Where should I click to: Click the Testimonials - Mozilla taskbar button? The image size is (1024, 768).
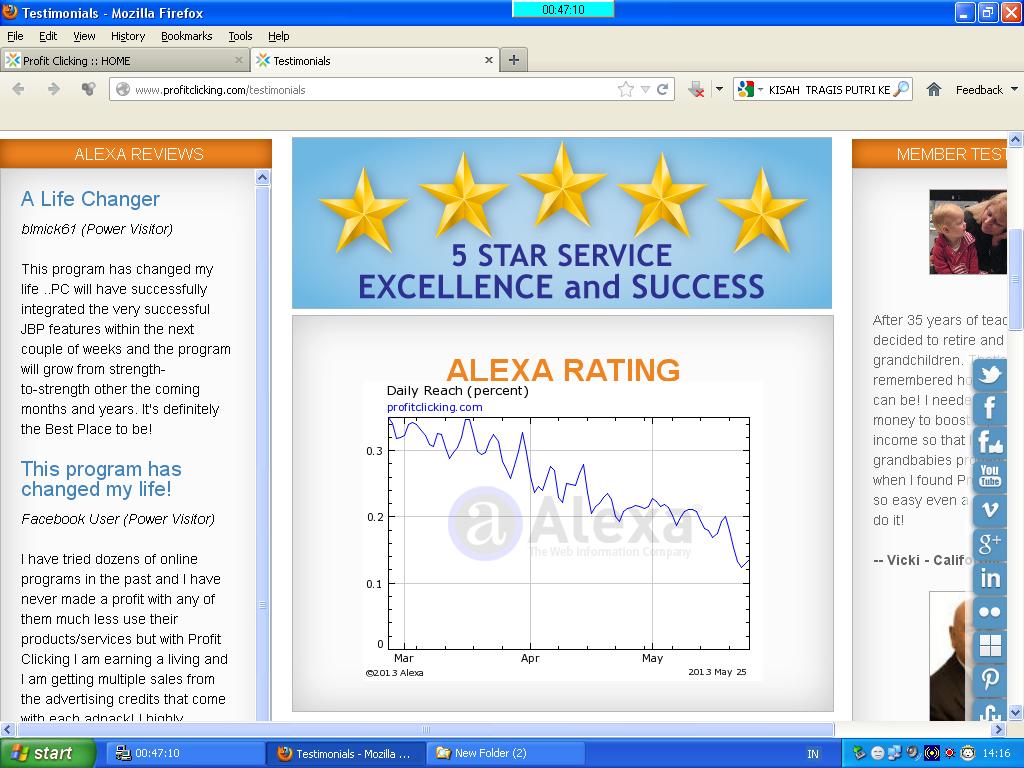point(346,753)
